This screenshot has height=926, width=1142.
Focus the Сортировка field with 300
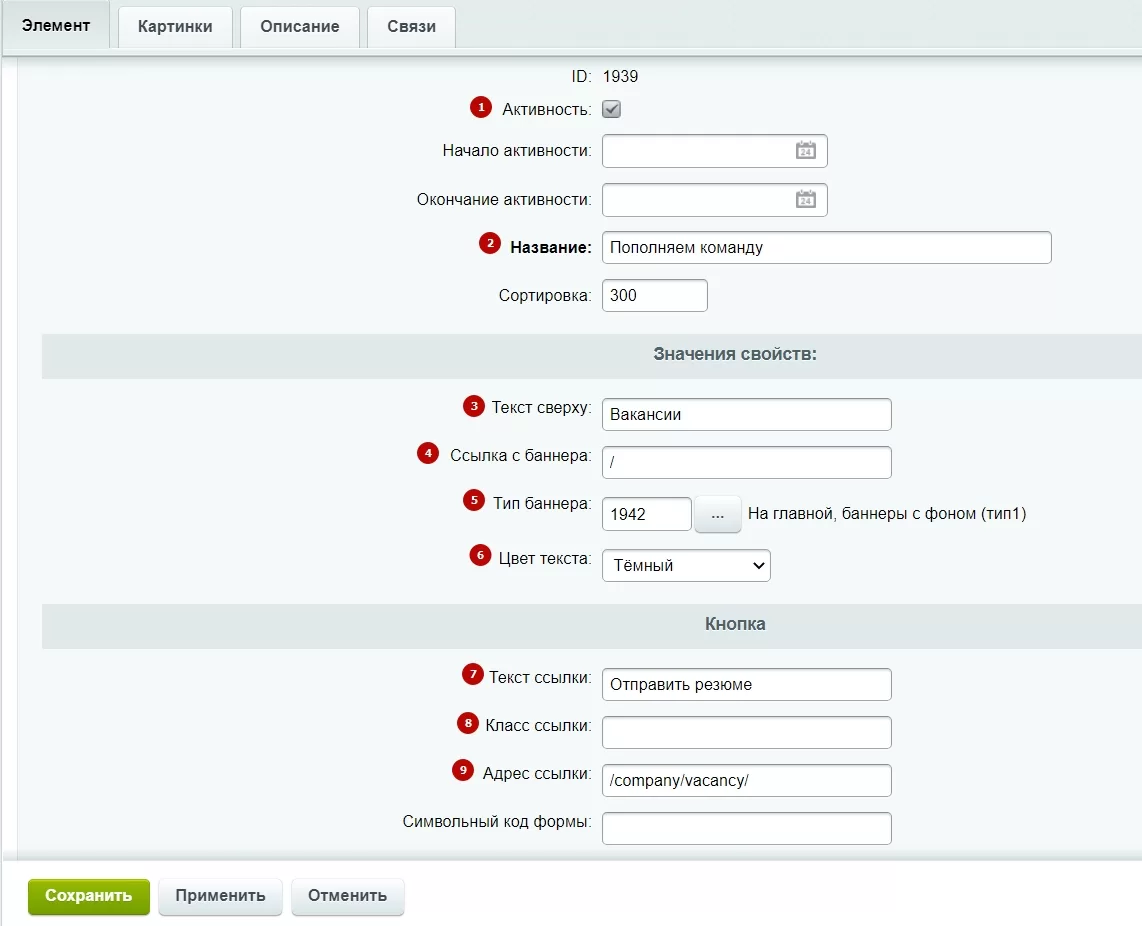[655, 296]
